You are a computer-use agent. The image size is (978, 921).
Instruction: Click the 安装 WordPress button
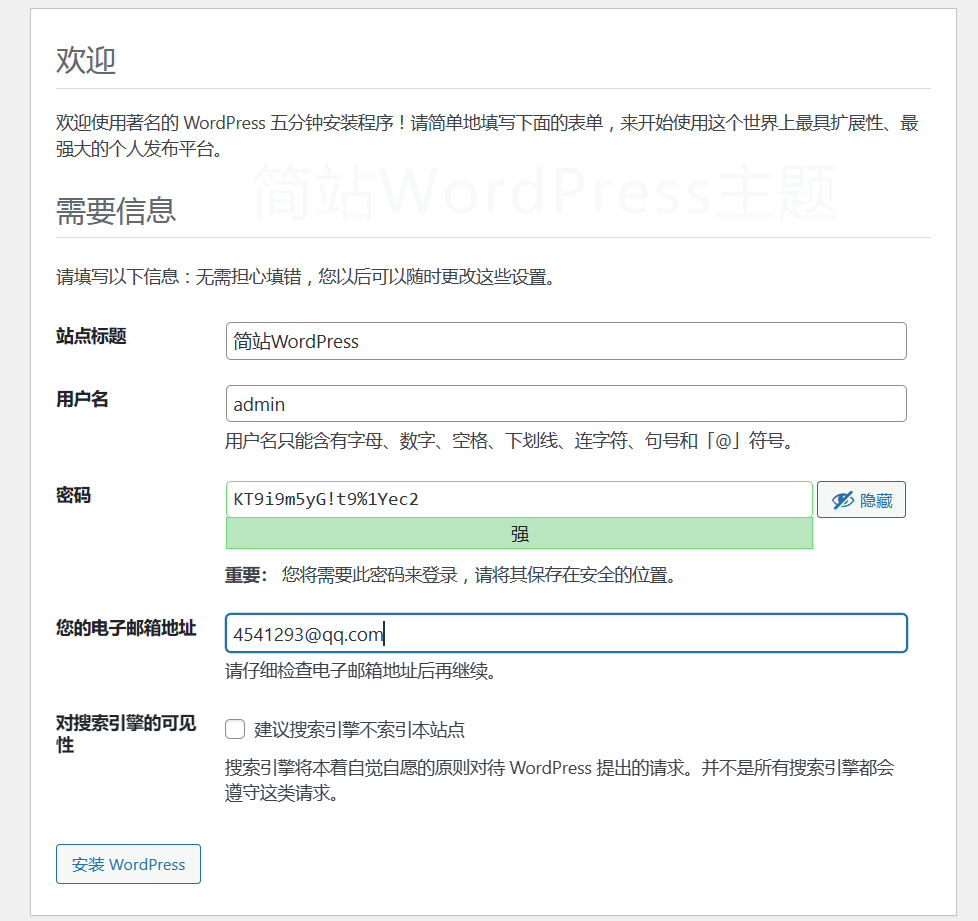pyautogui.click(x=128, y=863)
